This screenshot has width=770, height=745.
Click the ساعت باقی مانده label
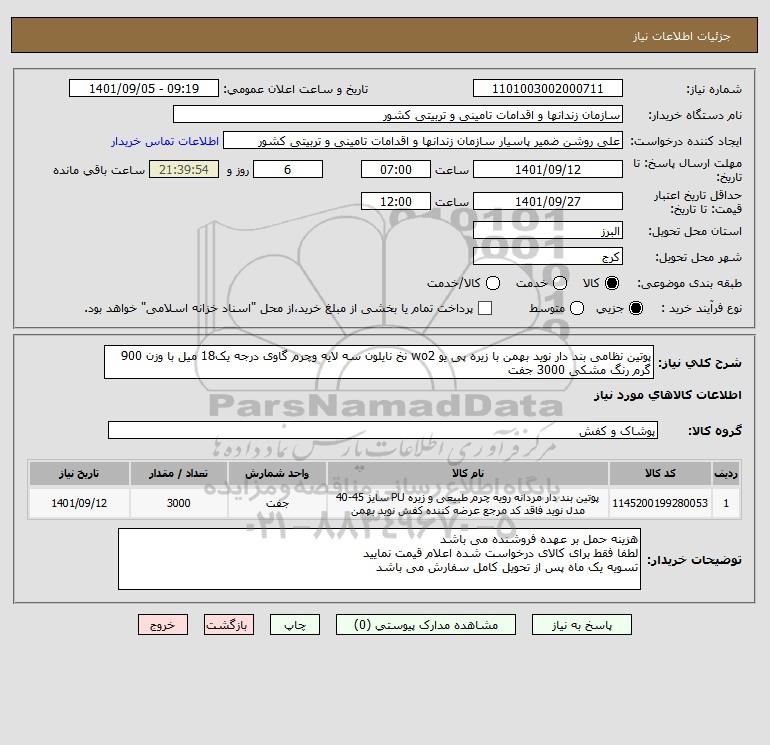coord(99,170)
